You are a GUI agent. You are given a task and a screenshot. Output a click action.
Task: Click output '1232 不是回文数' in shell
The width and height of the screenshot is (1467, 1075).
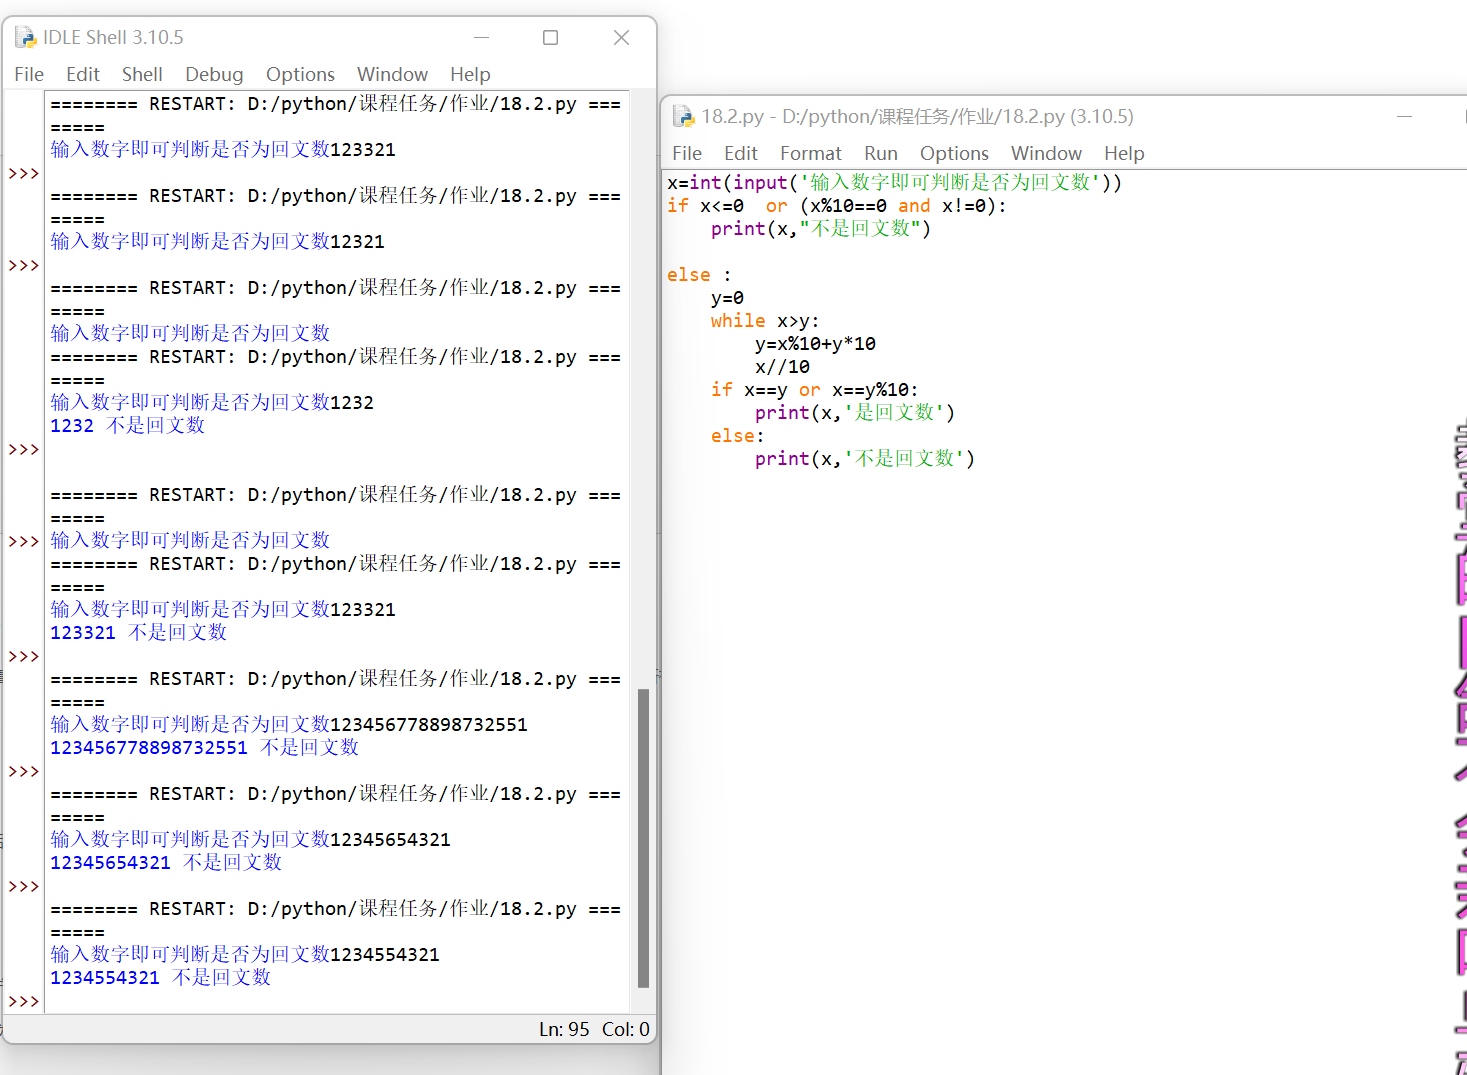click(127, 425)
